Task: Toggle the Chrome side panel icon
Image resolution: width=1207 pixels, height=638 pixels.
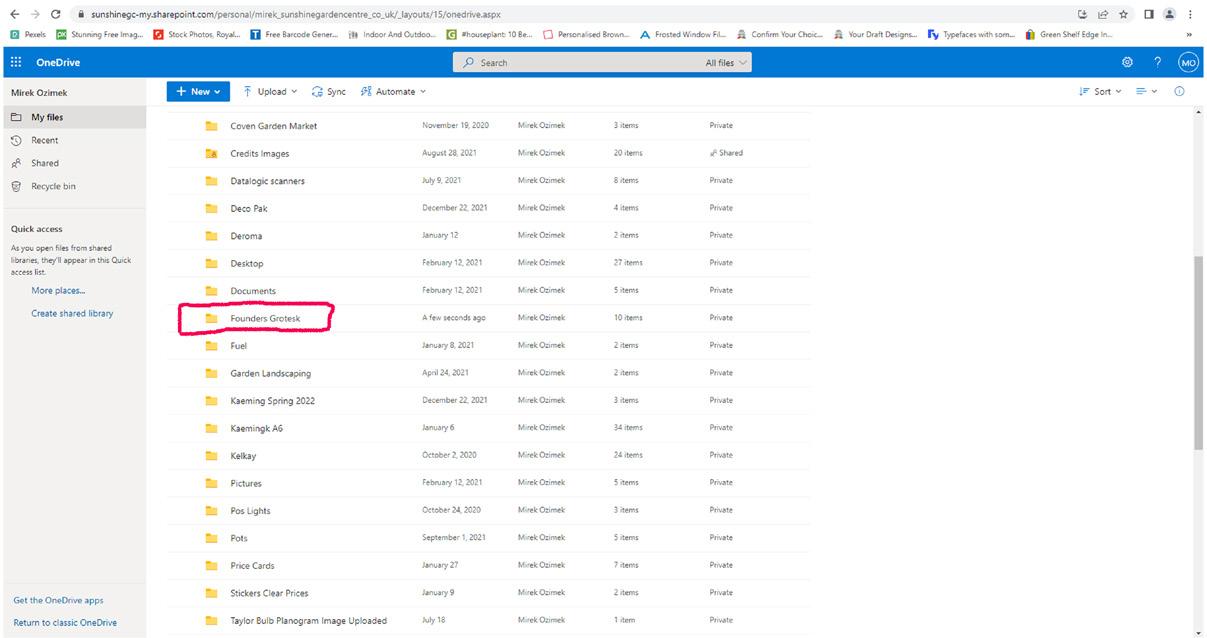Action: [1148, 14]
